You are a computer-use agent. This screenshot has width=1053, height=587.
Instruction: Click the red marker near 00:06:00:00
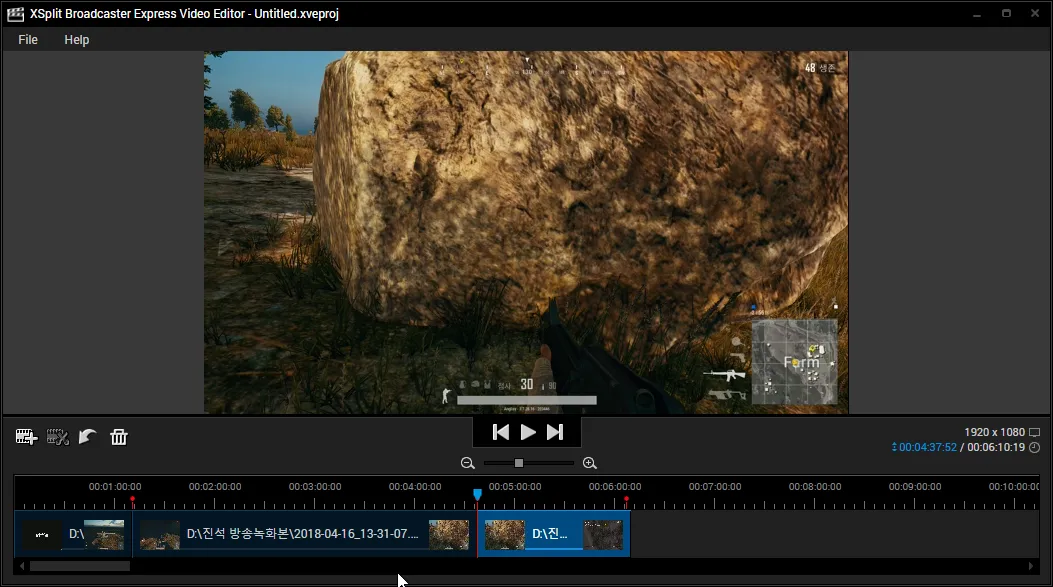click(626, 499)
